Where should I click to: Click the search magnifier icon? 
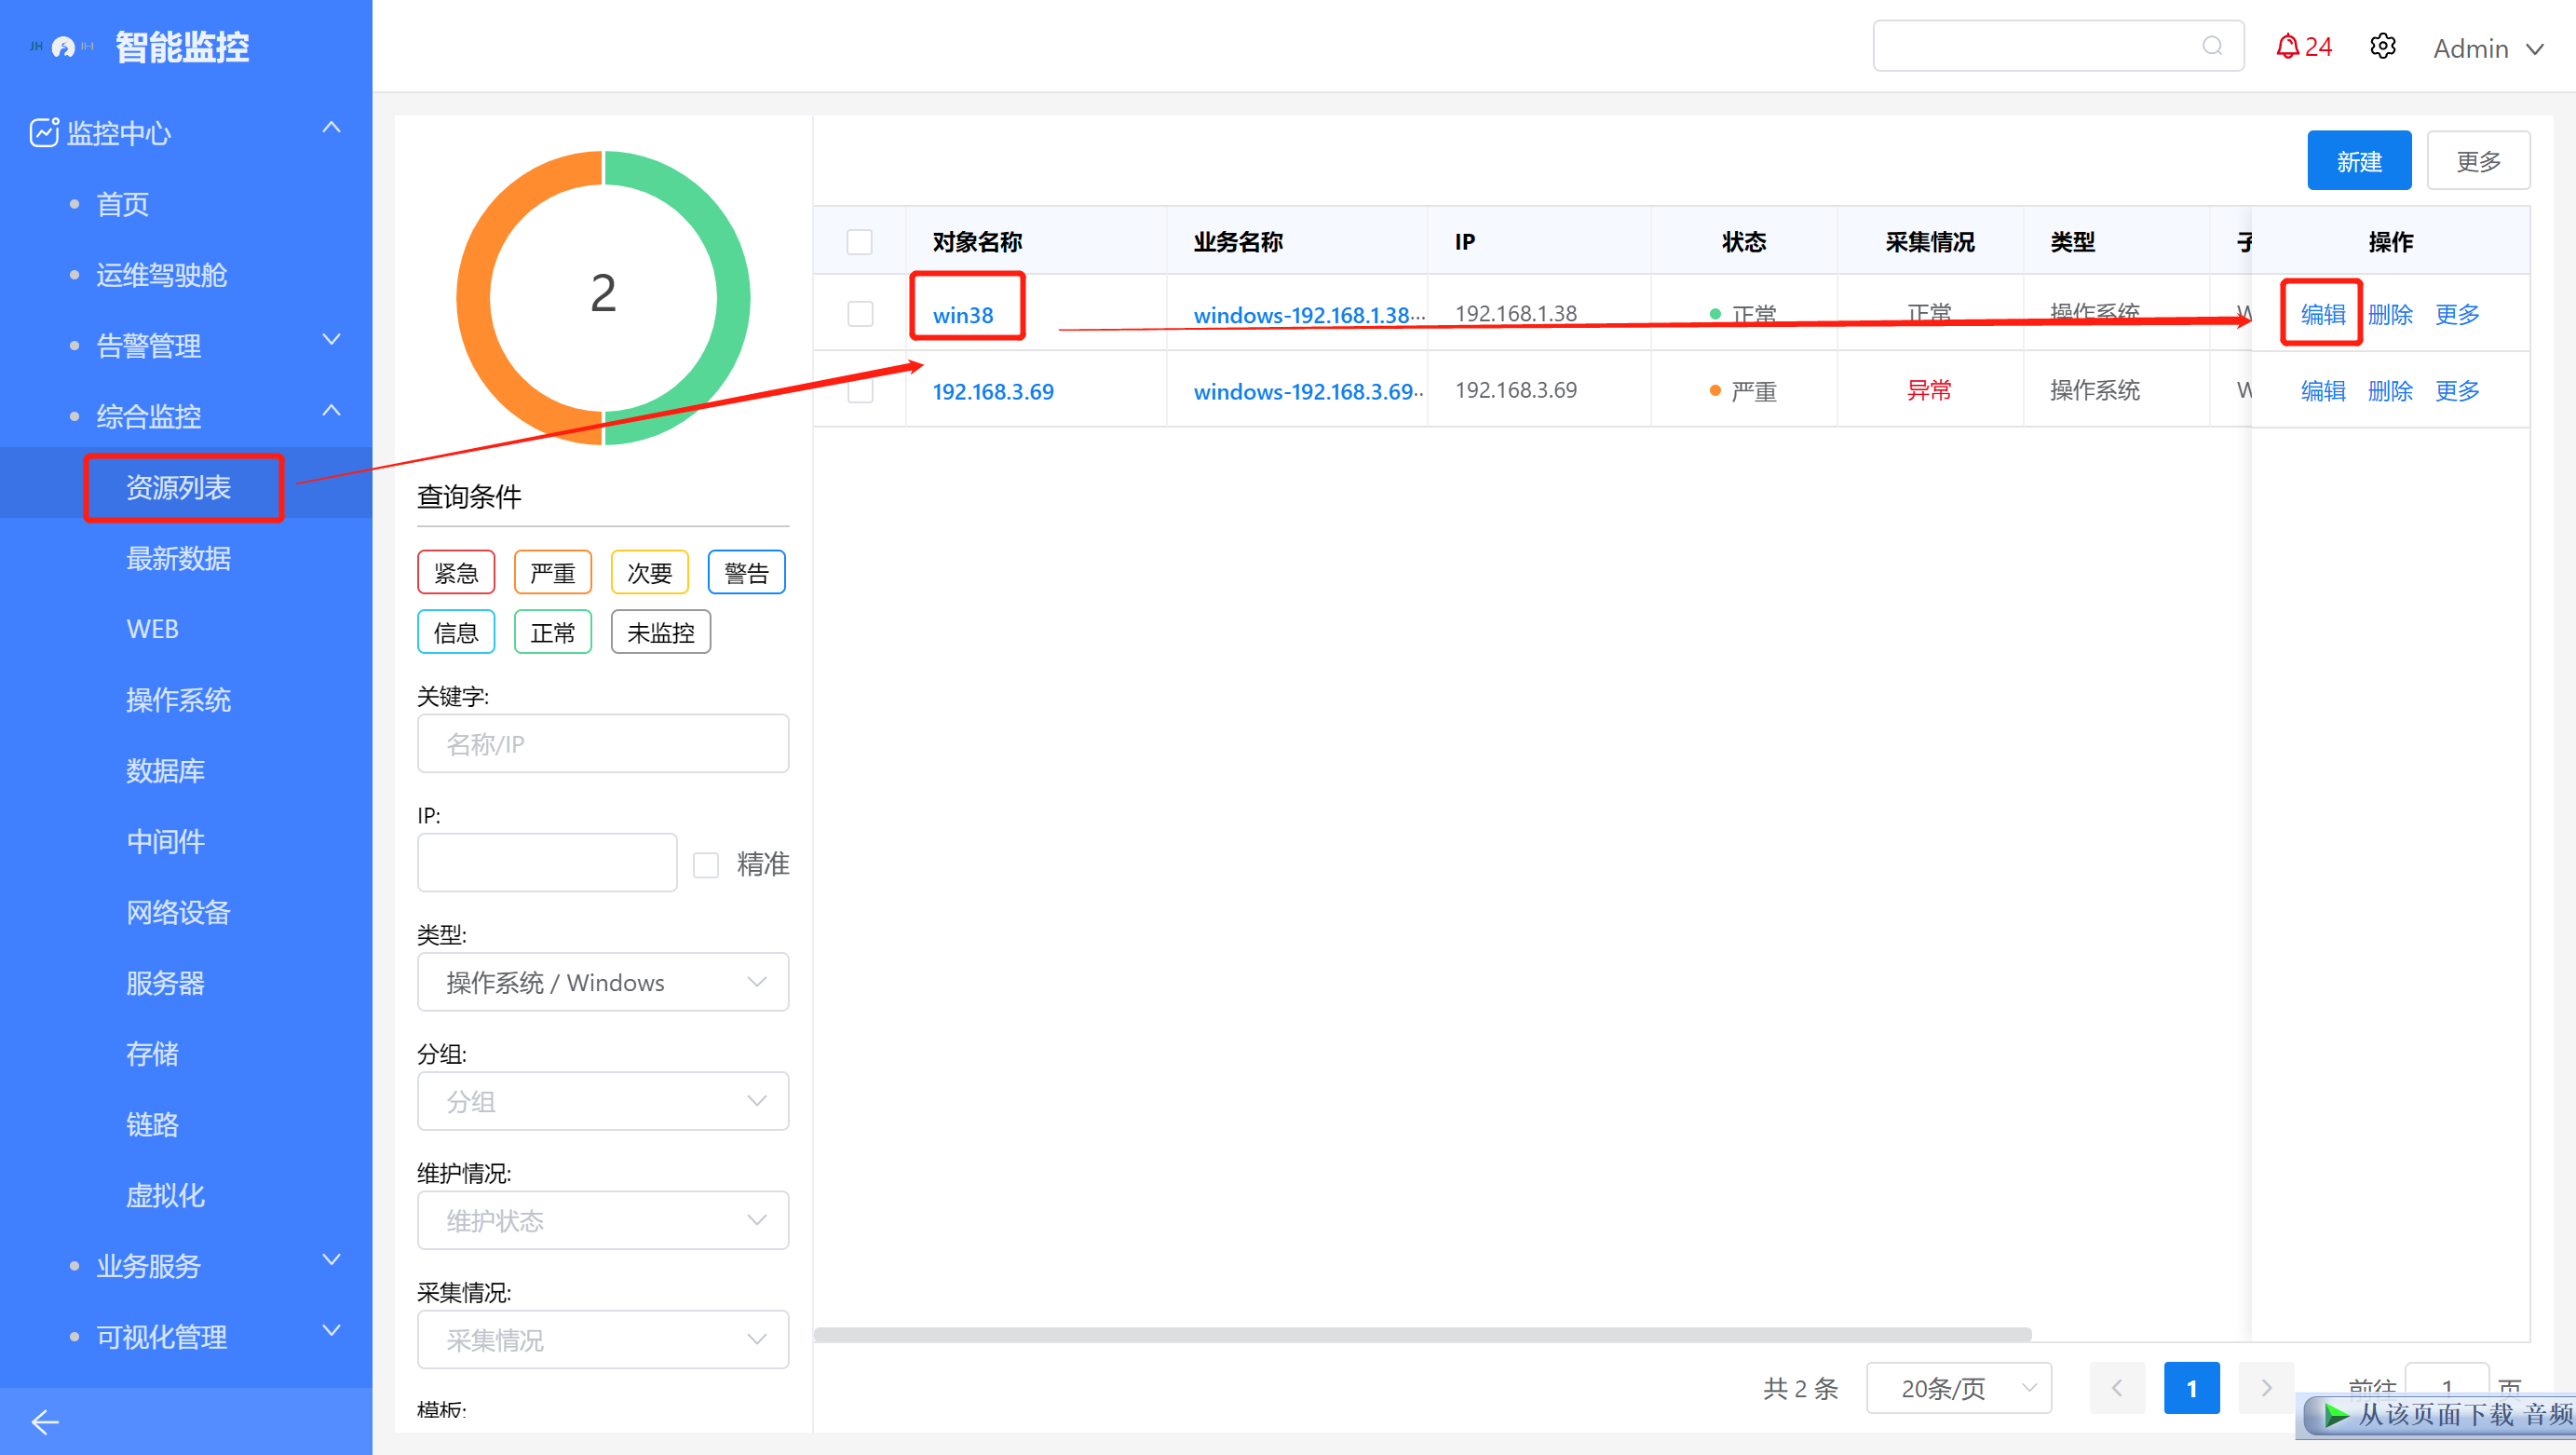[x=2212, y=46]
